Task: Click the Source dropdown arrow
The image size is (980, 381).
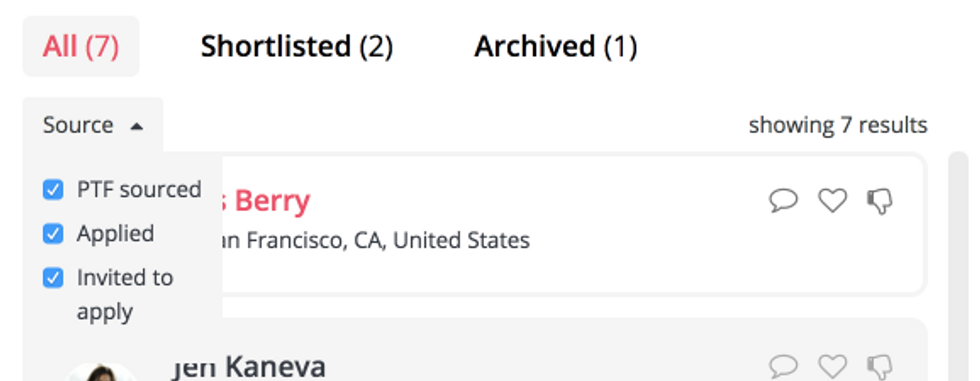Action: [136, 127]
